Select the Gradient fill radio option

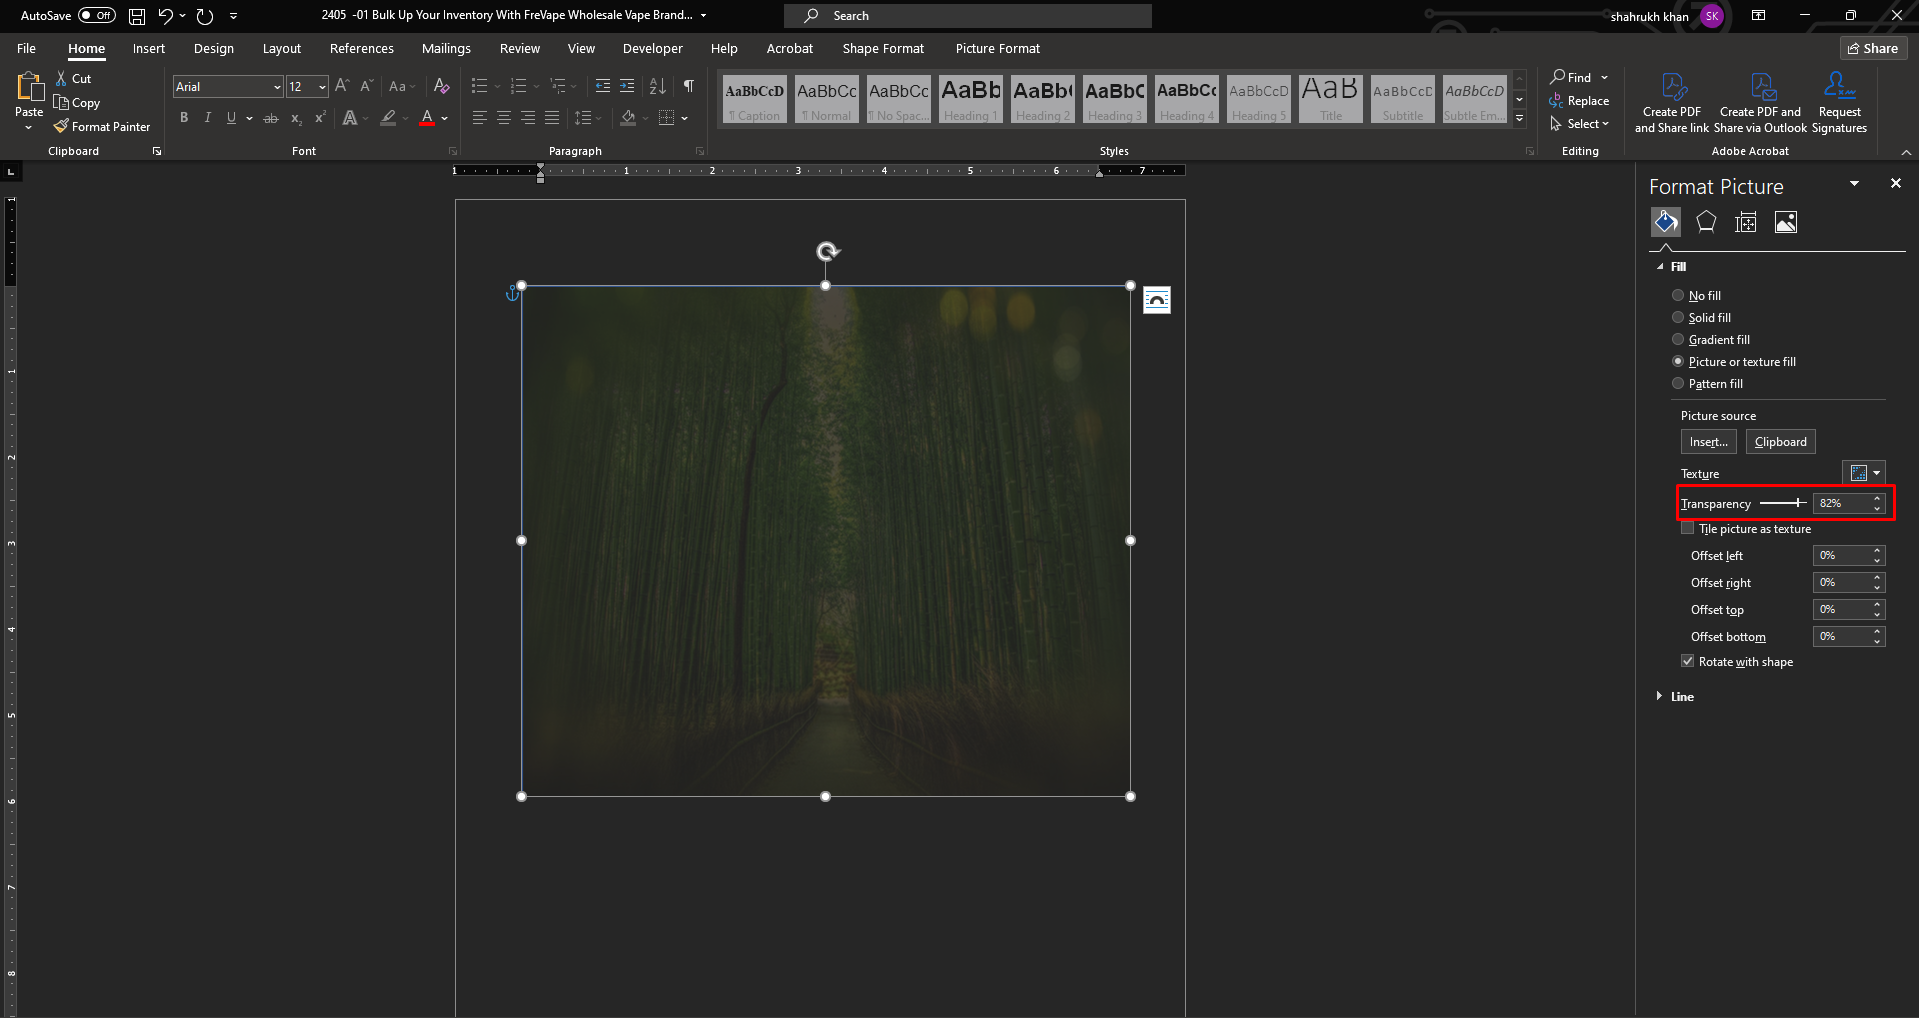[1678, 340]
